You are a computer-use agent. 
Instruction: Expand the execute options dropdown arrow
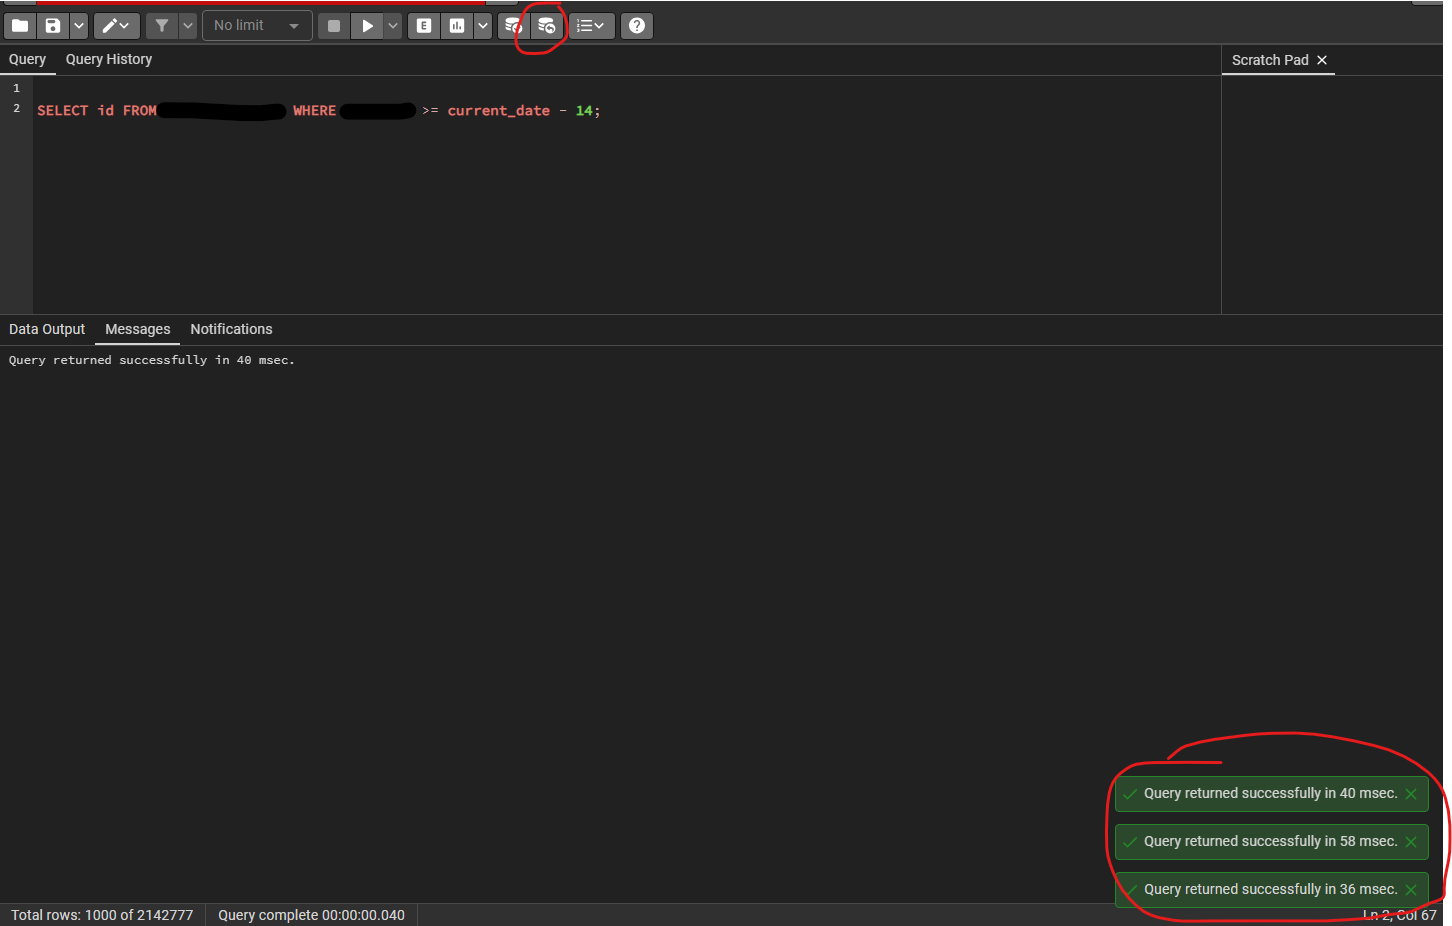click(x=393, y=26)
